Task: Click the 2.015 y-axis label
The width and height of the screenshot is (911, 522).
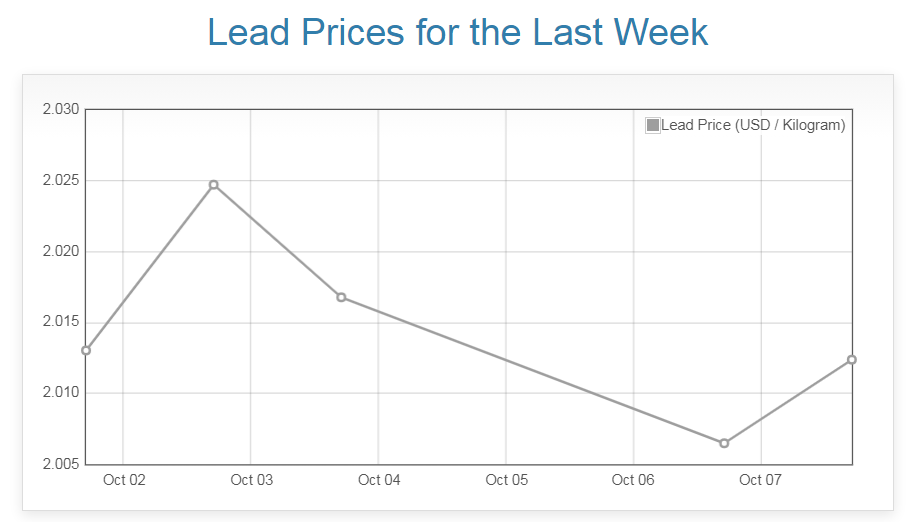Action: click(x=60, y=322)
